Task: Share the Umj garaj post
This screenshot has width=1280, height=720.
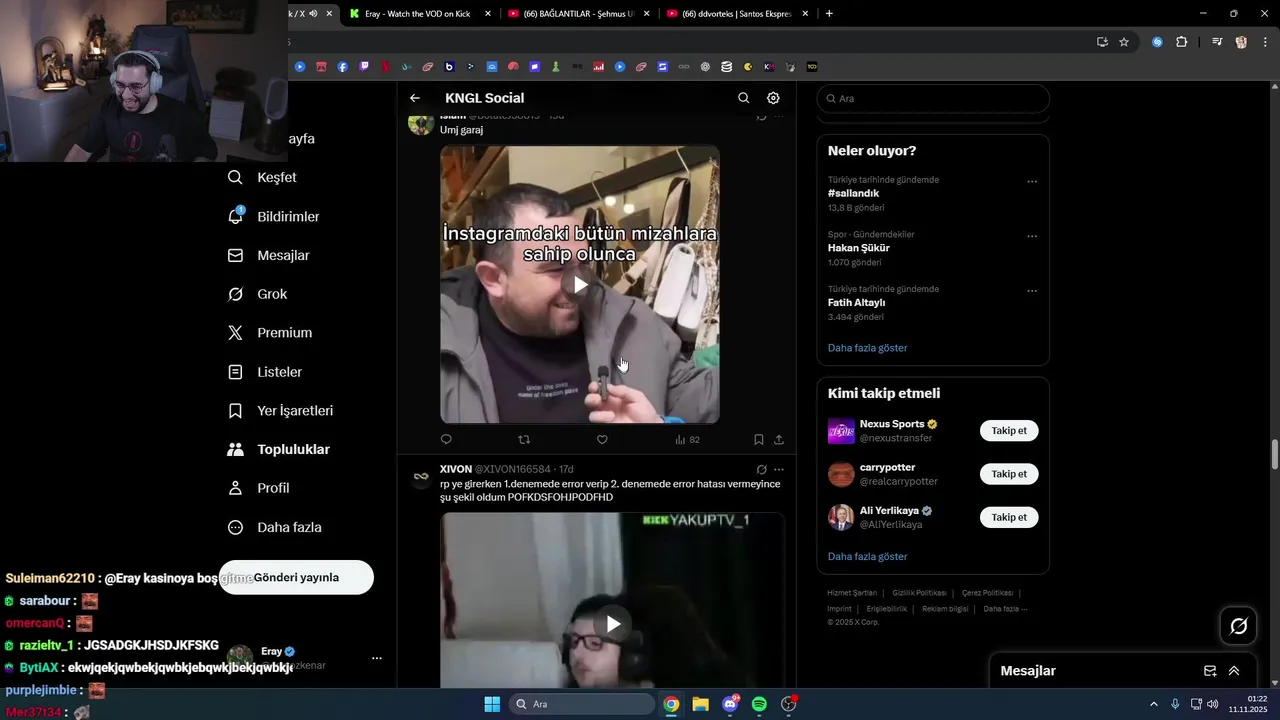Action: click(779, 439)
